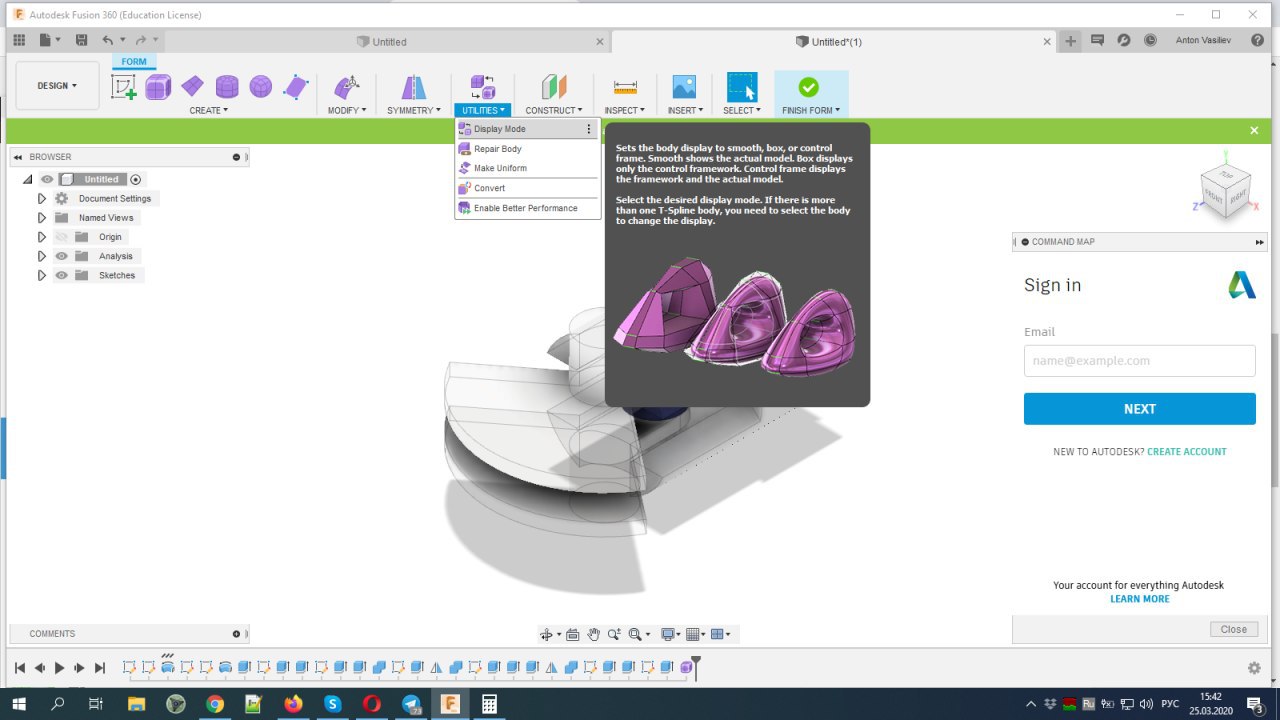
Task: Open the calculator app in taskbar
Action: (x=489, y=704)
